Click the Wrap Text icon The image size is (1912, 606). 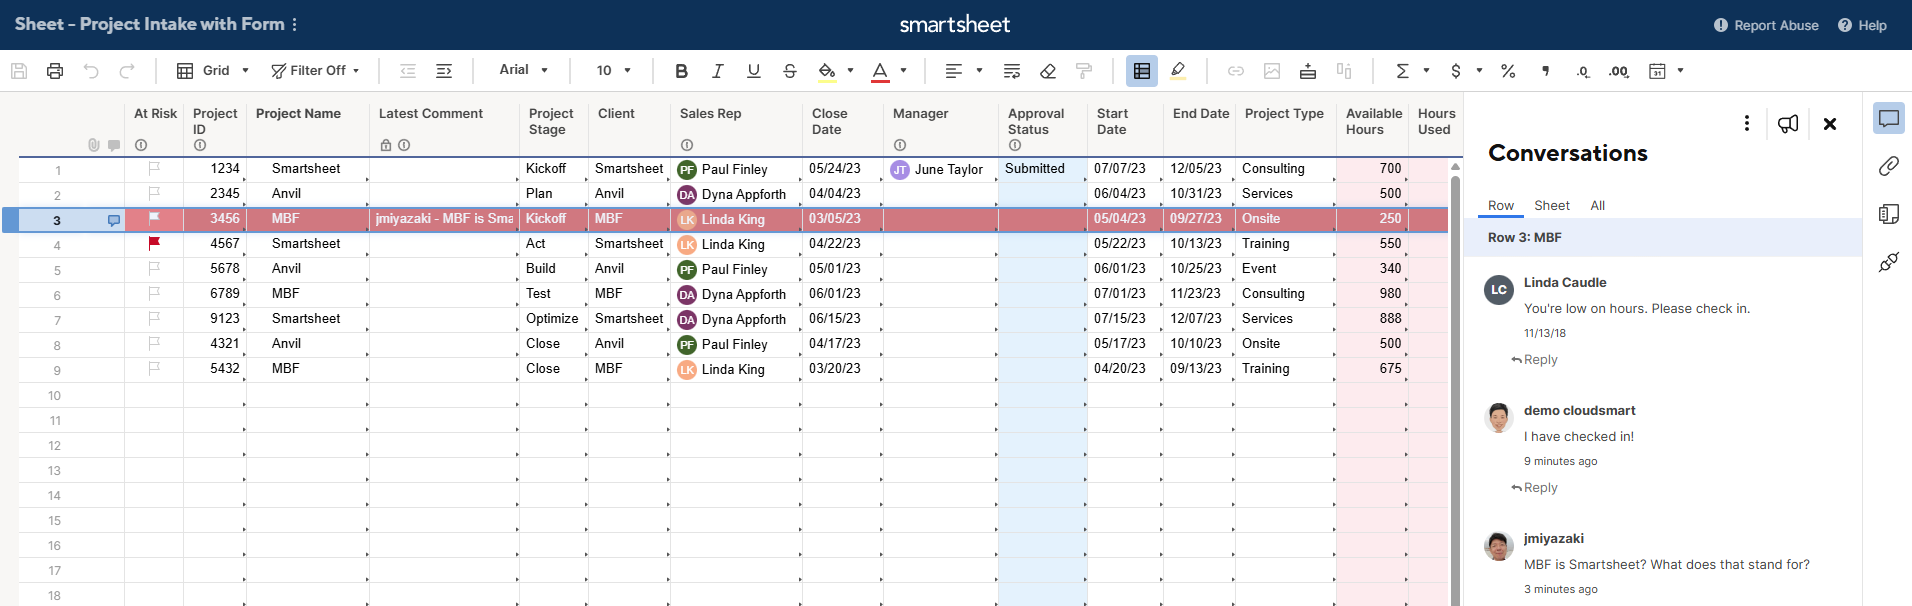1012,71
